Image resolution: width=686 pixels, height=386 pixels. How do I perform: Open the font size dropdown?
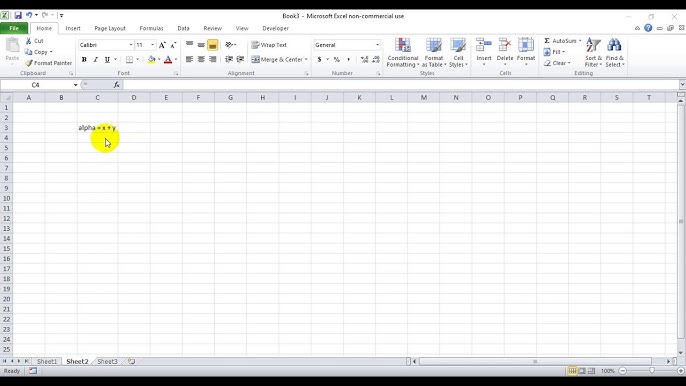(152, 45)
